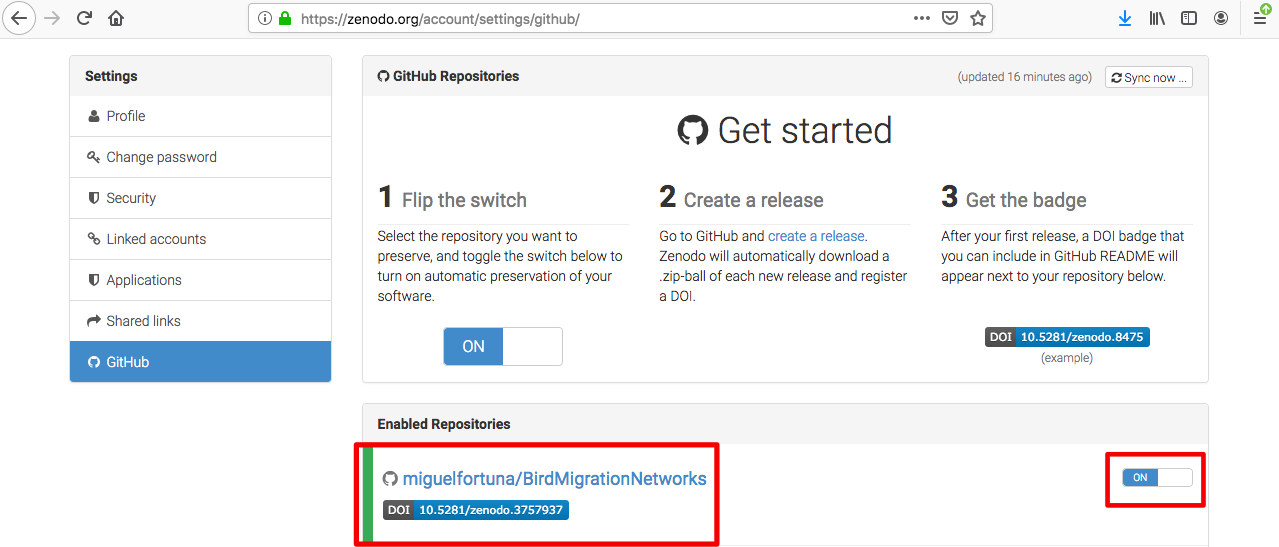Click the Settings sidebar heading
1279x547 pixels.
[111, 76]
